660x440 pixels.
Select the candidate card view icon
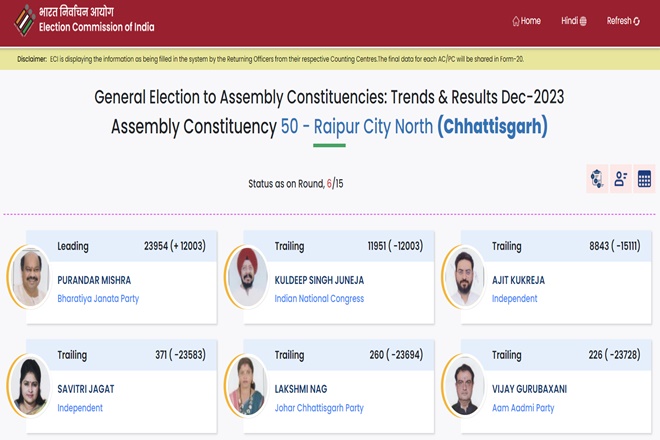click(620, 179)
